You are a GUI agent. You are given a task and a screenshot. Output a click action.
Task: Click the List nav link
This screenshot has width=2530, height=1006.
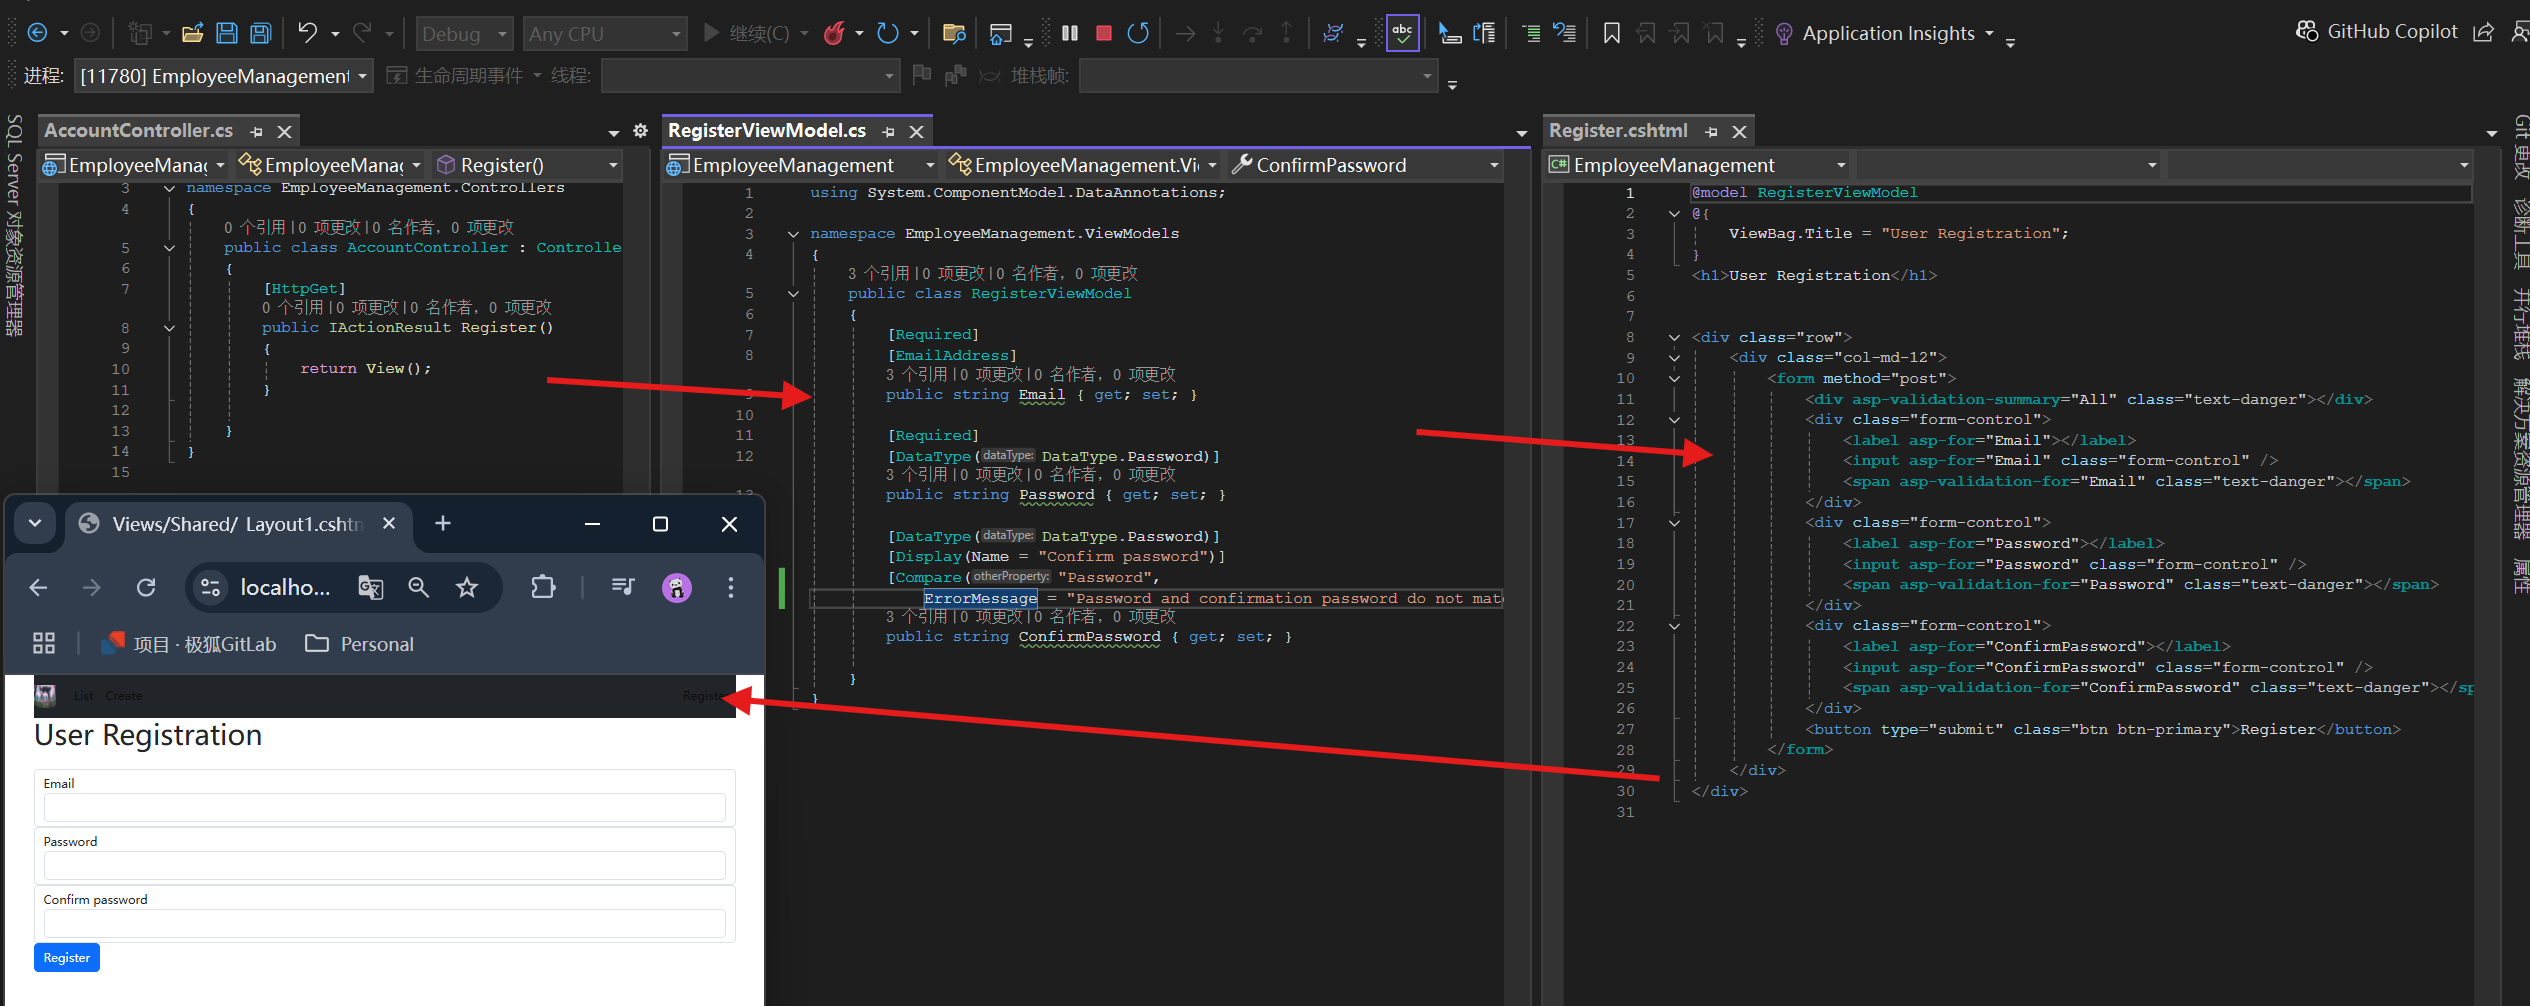(x=83, y=696)
